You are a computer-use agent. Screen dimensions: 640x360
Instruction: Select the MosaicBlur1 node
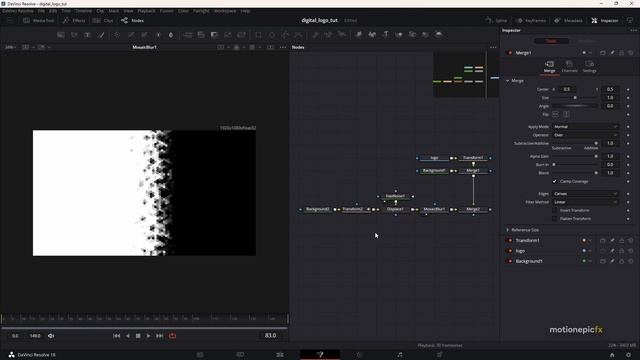tap(434, 209)
